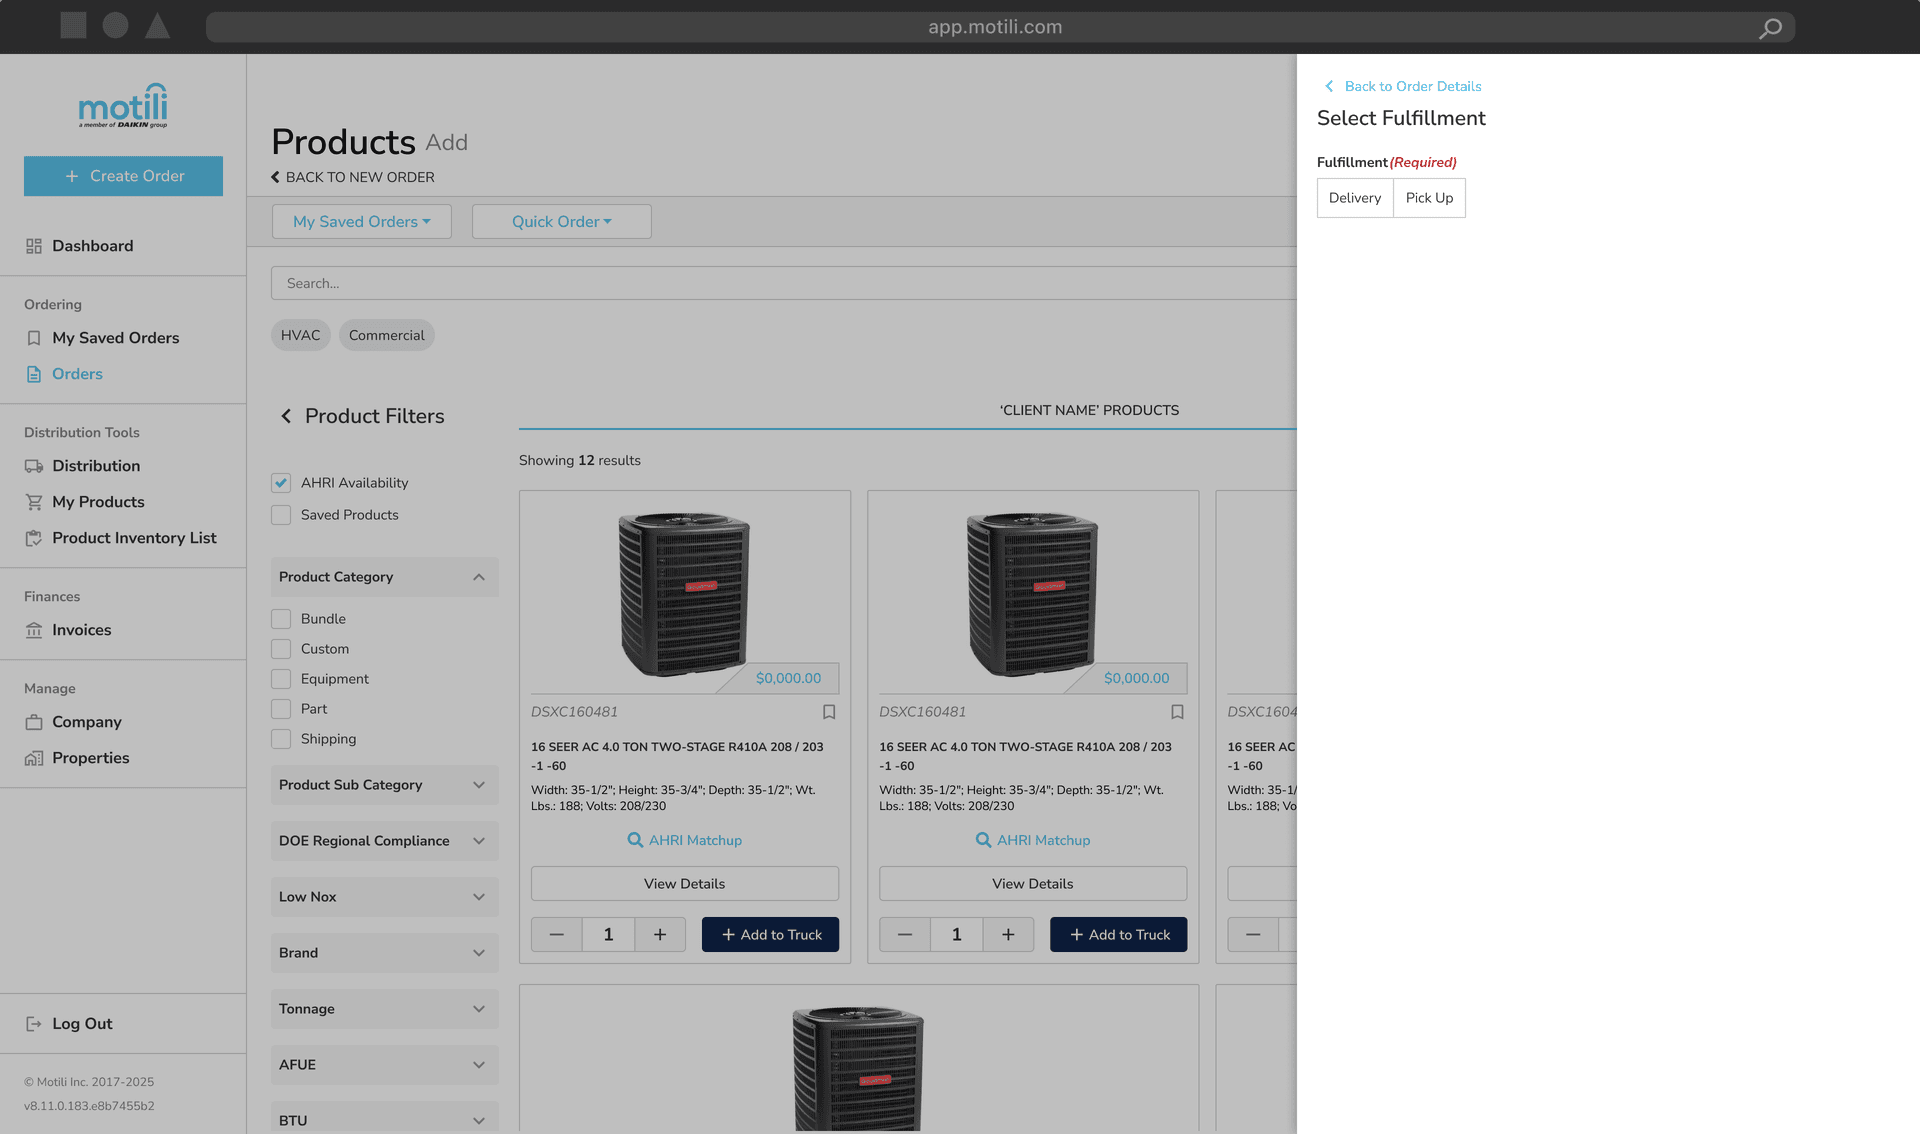Bookmark the first DSXC160481 product
This screenshot has height=1134, width=1920.
(x=829, y=712)
